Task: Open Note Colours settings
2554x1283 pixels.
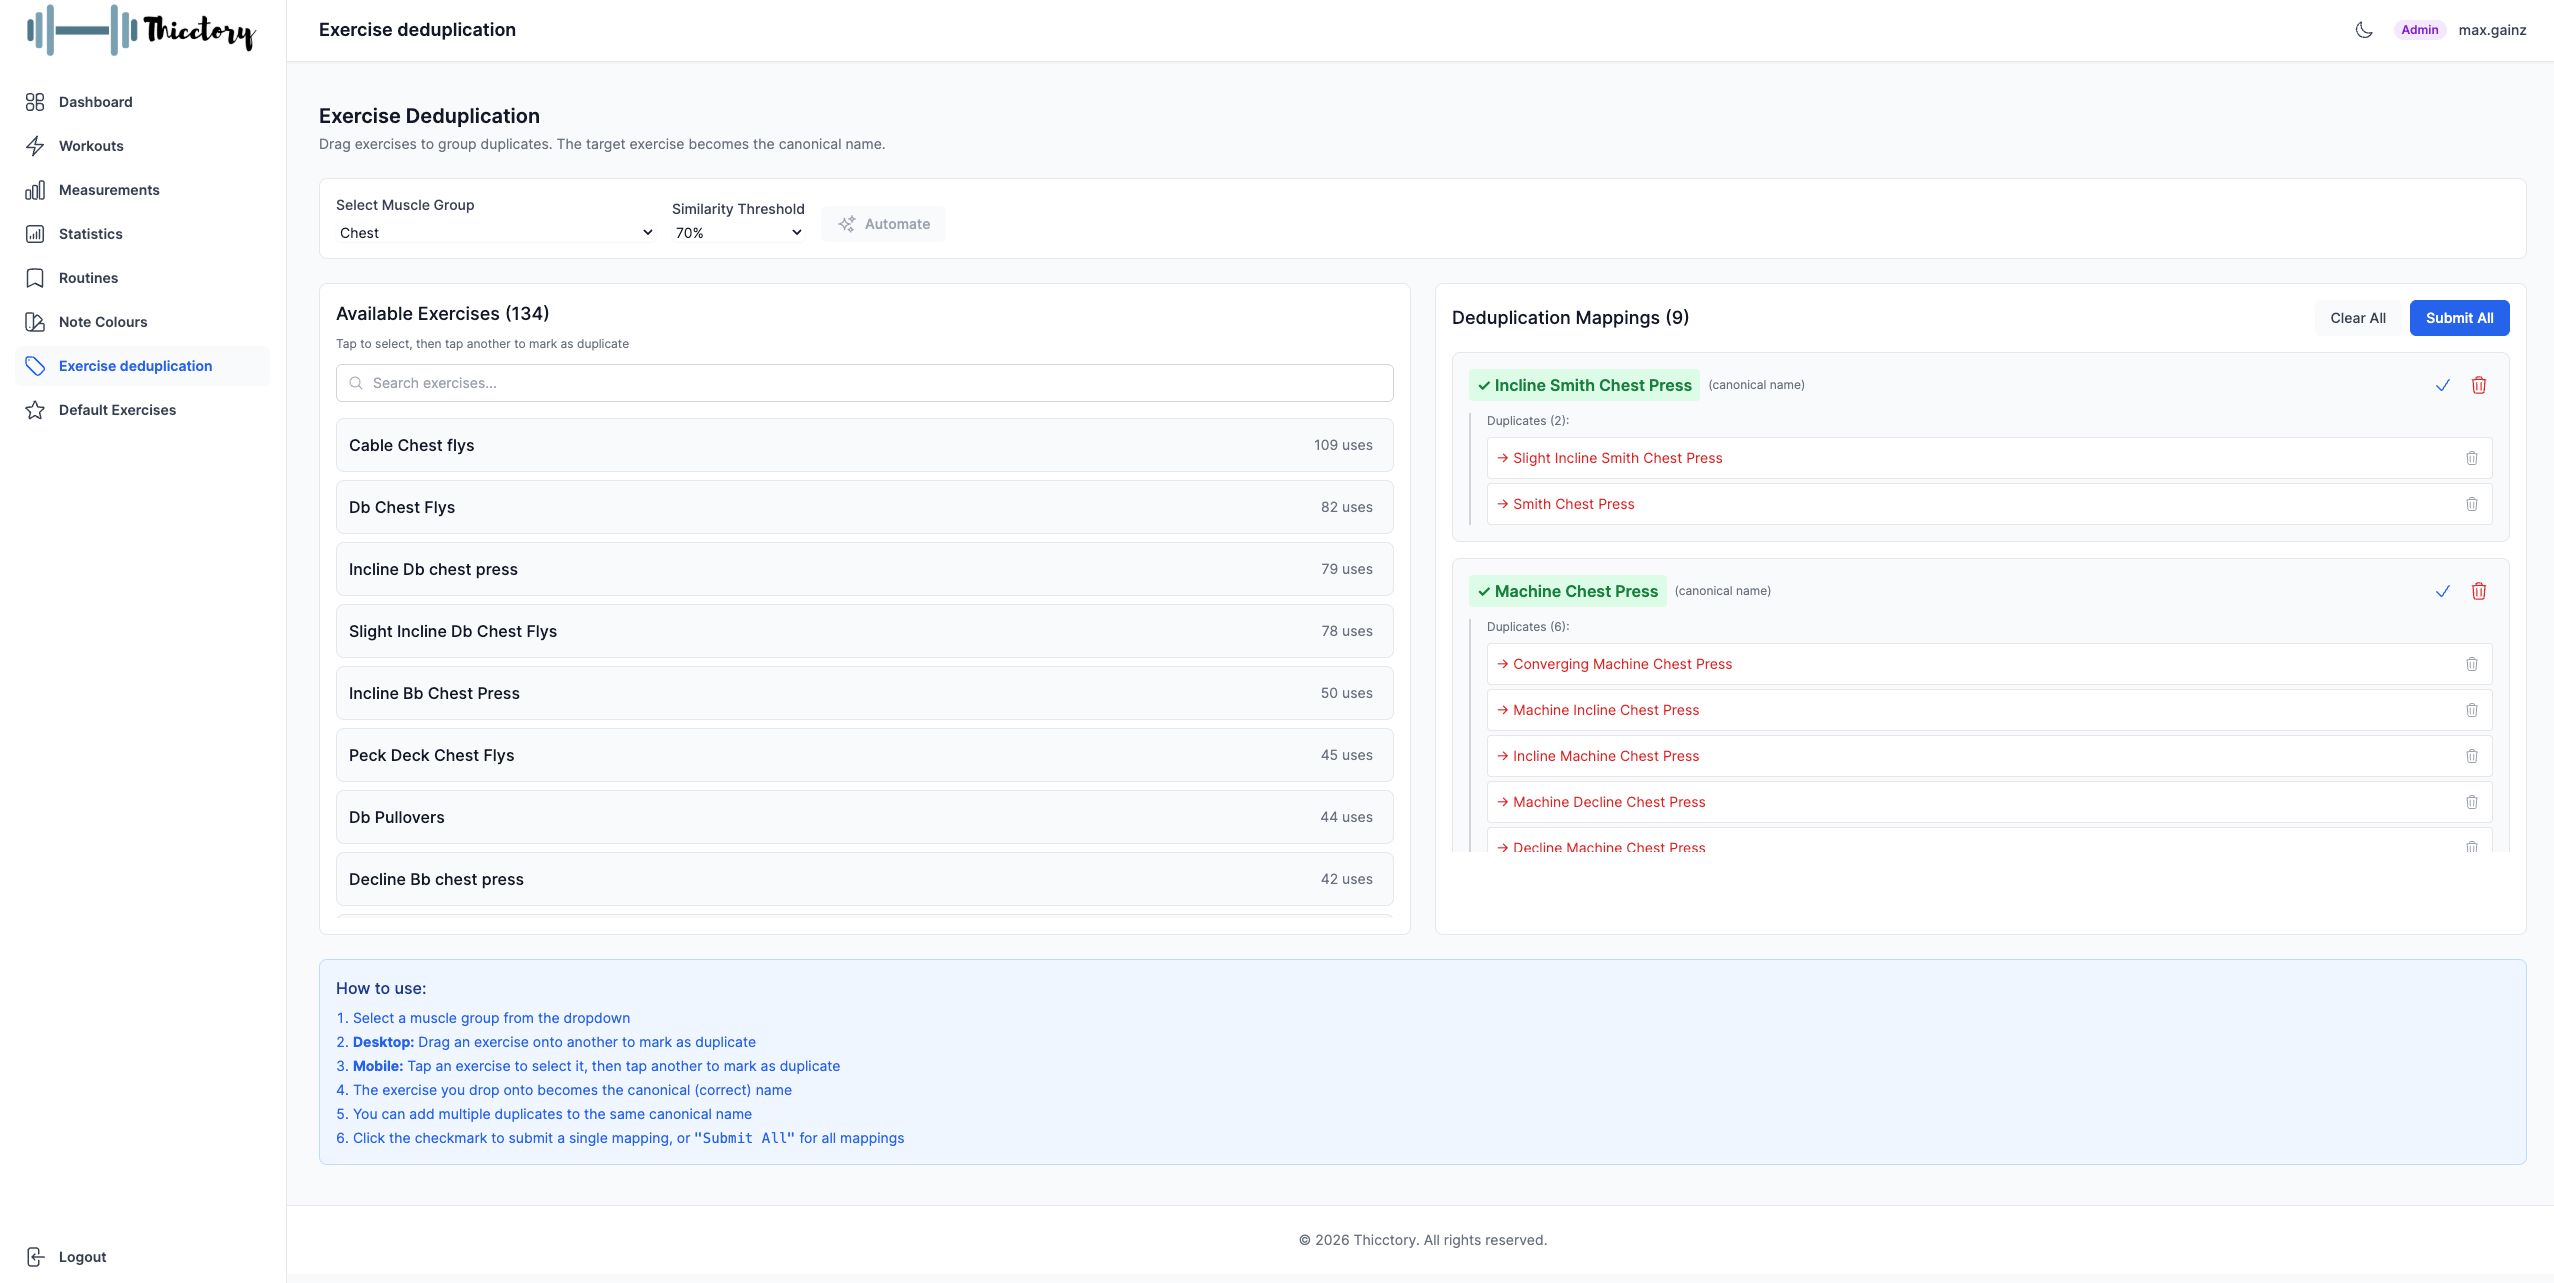Action: click(104, 321)
